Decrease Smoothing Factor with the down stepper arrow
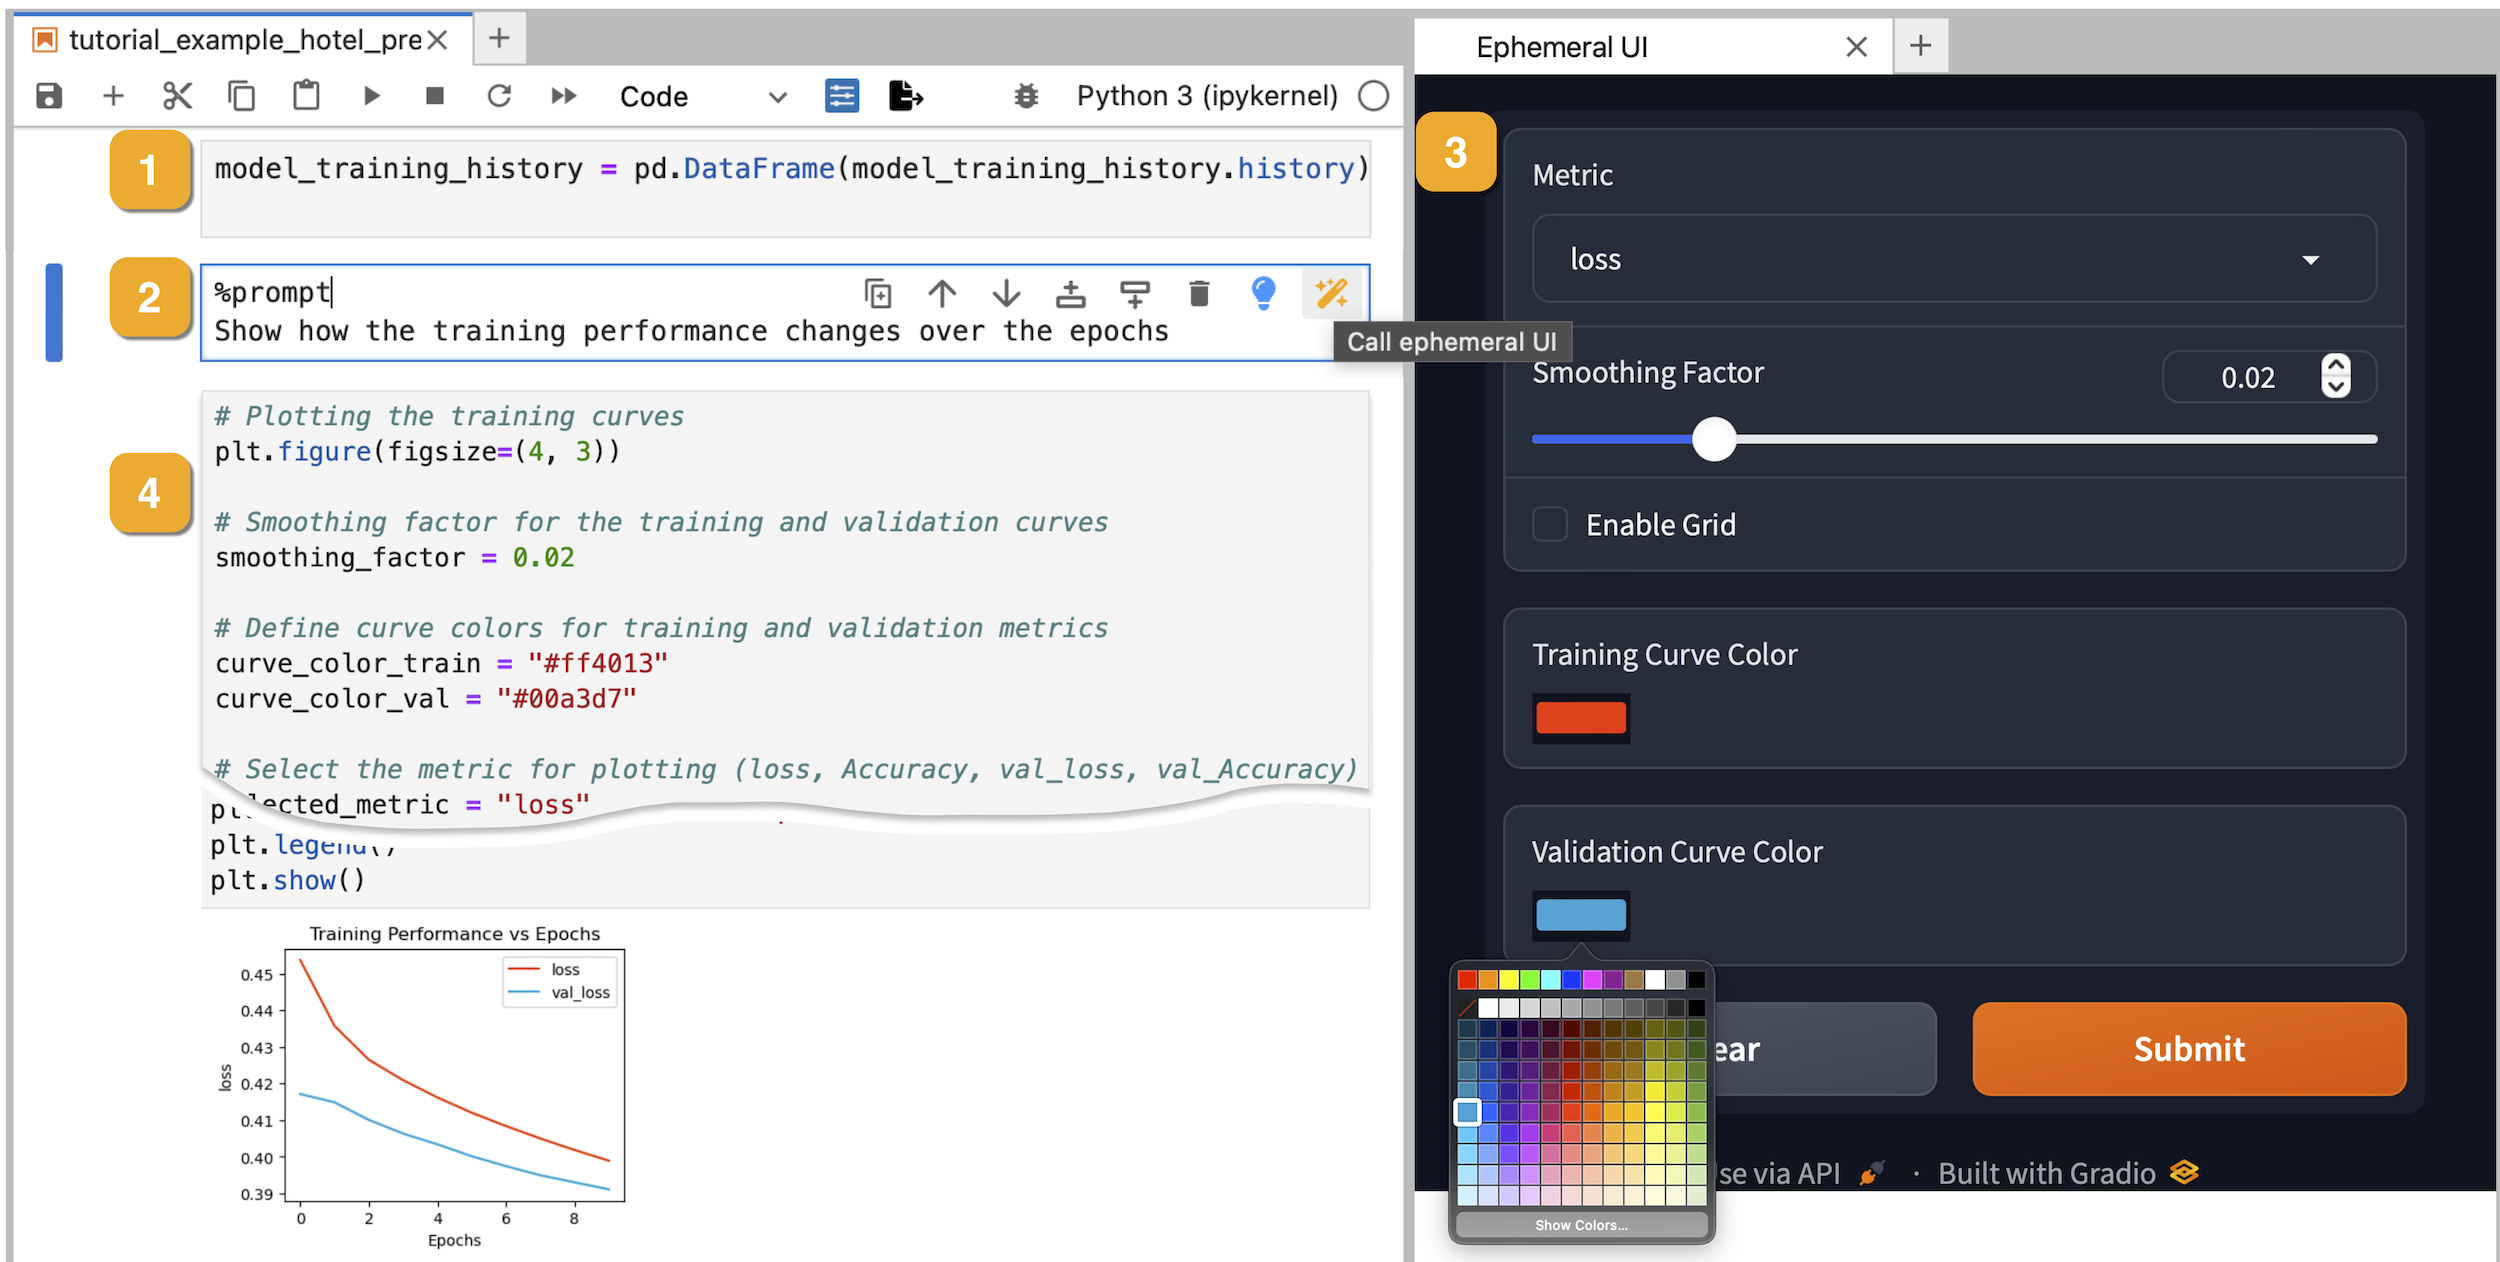 tap(2336, 387)
